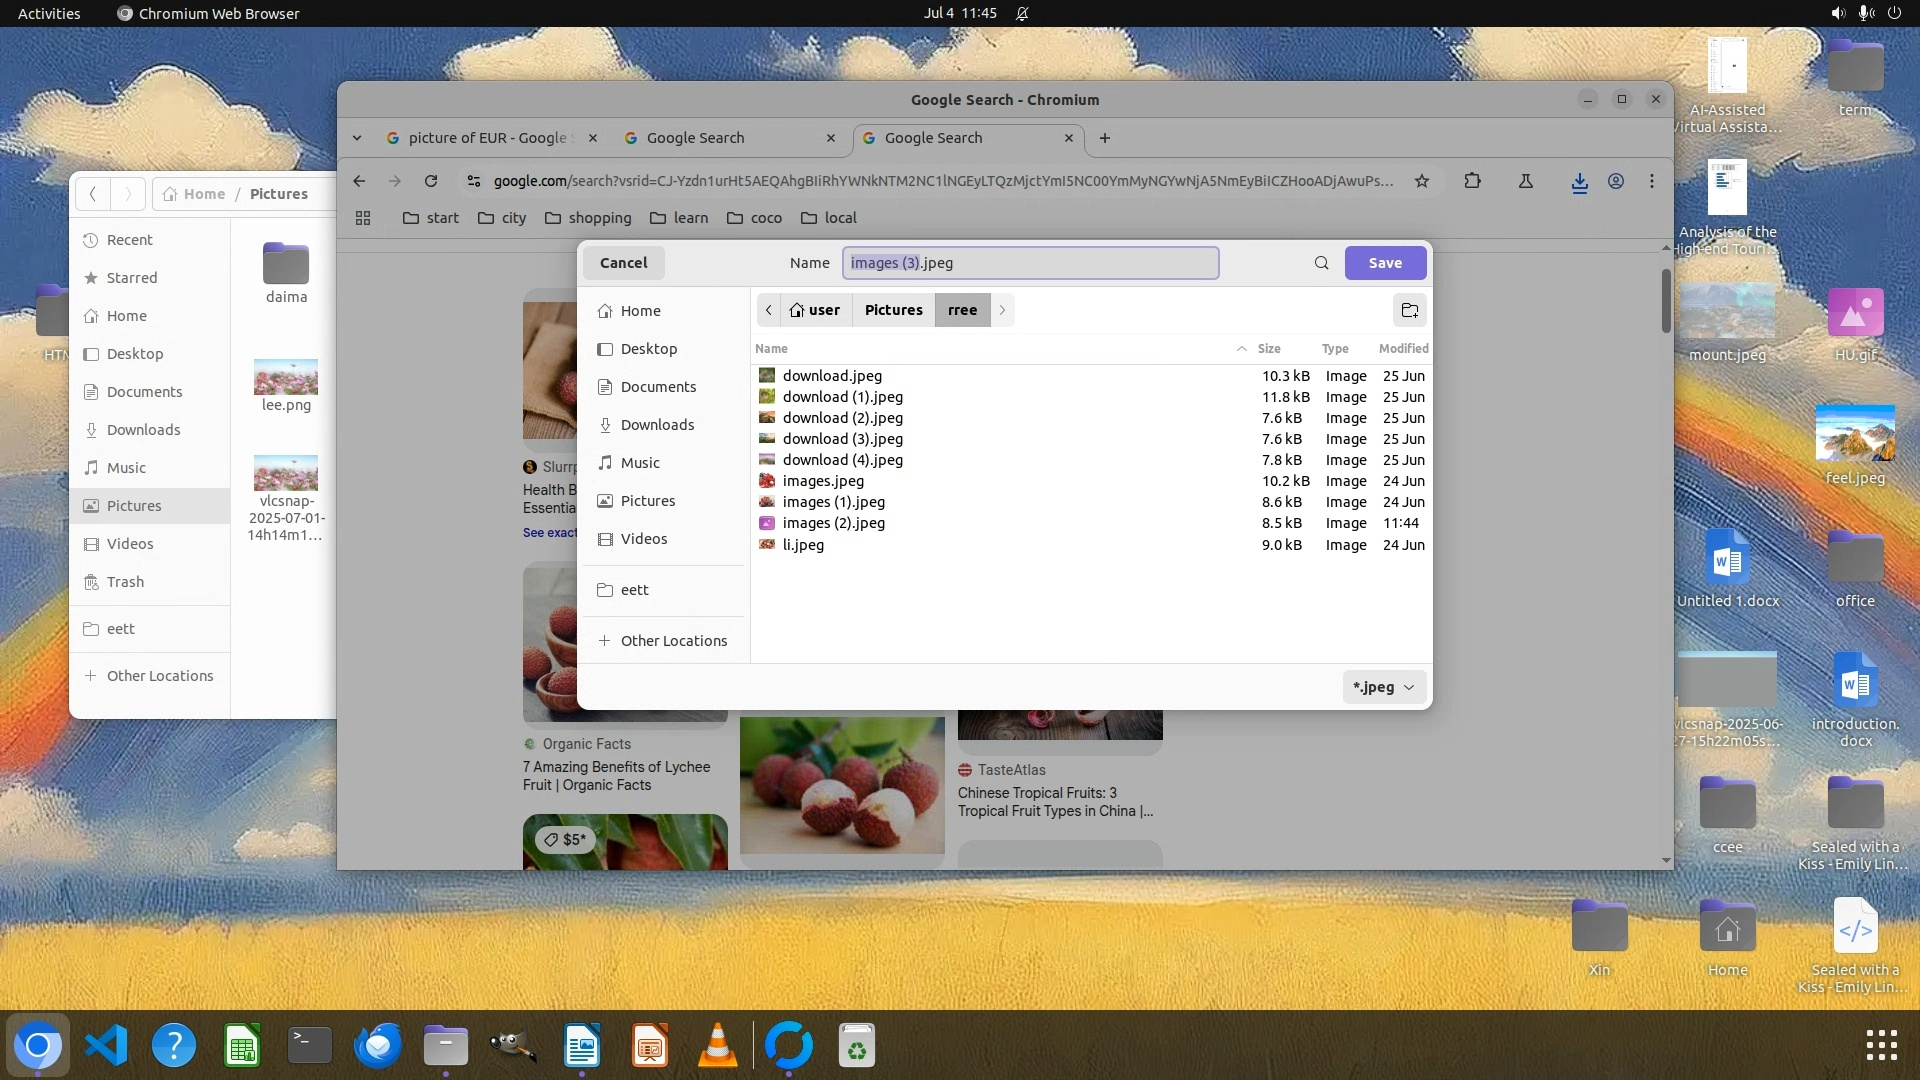
Task: Open Chromium downloads icon in toolbar
Action: (1579, 182)
